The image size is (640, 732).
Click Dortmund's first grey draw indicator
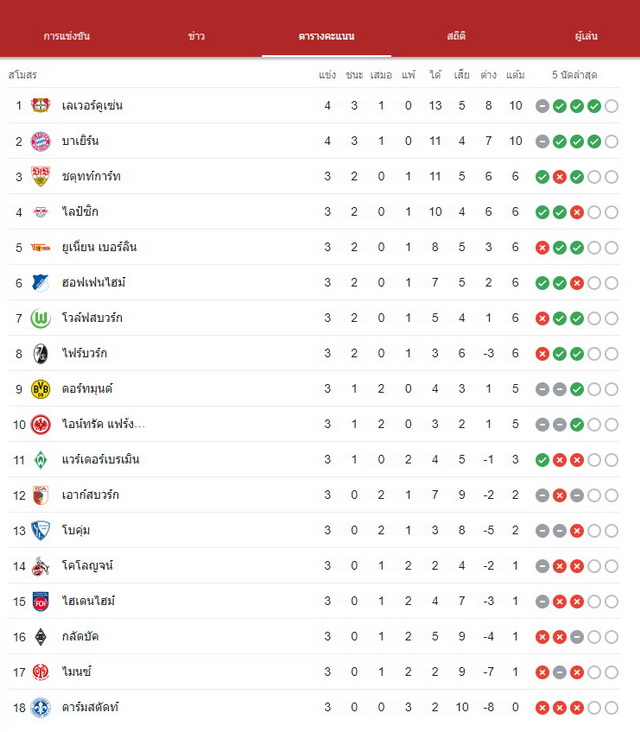coord(542,389)
